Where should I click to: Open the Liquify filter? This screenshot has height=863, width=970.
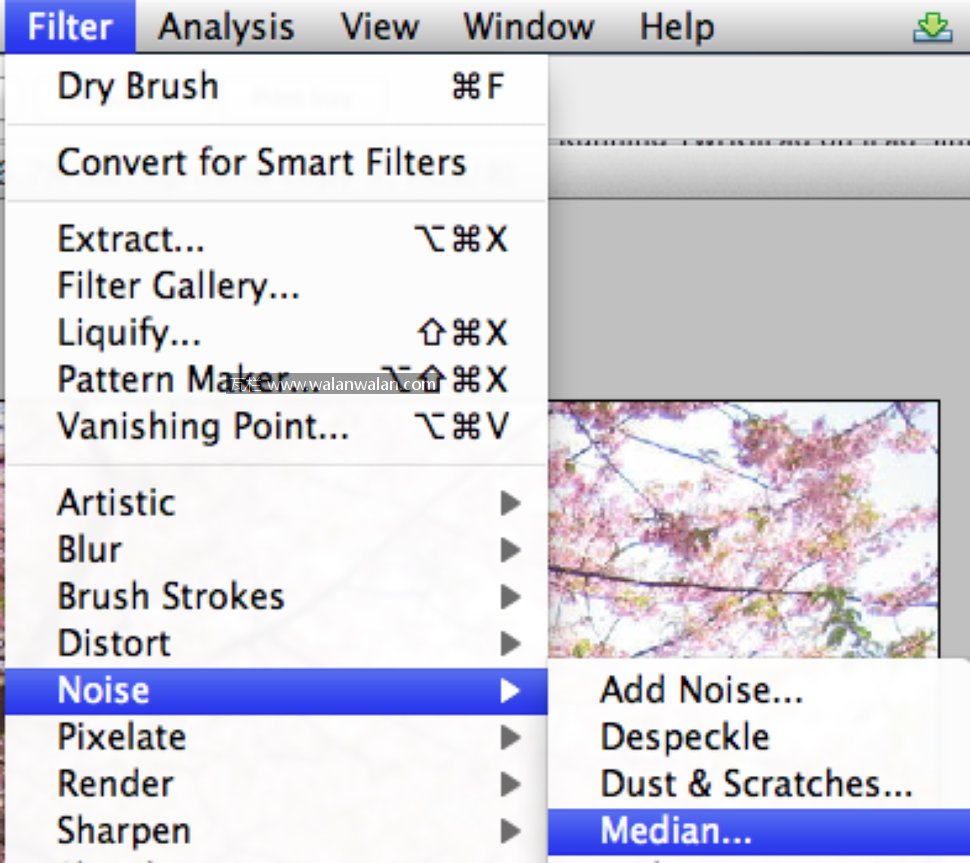point(129,333)
